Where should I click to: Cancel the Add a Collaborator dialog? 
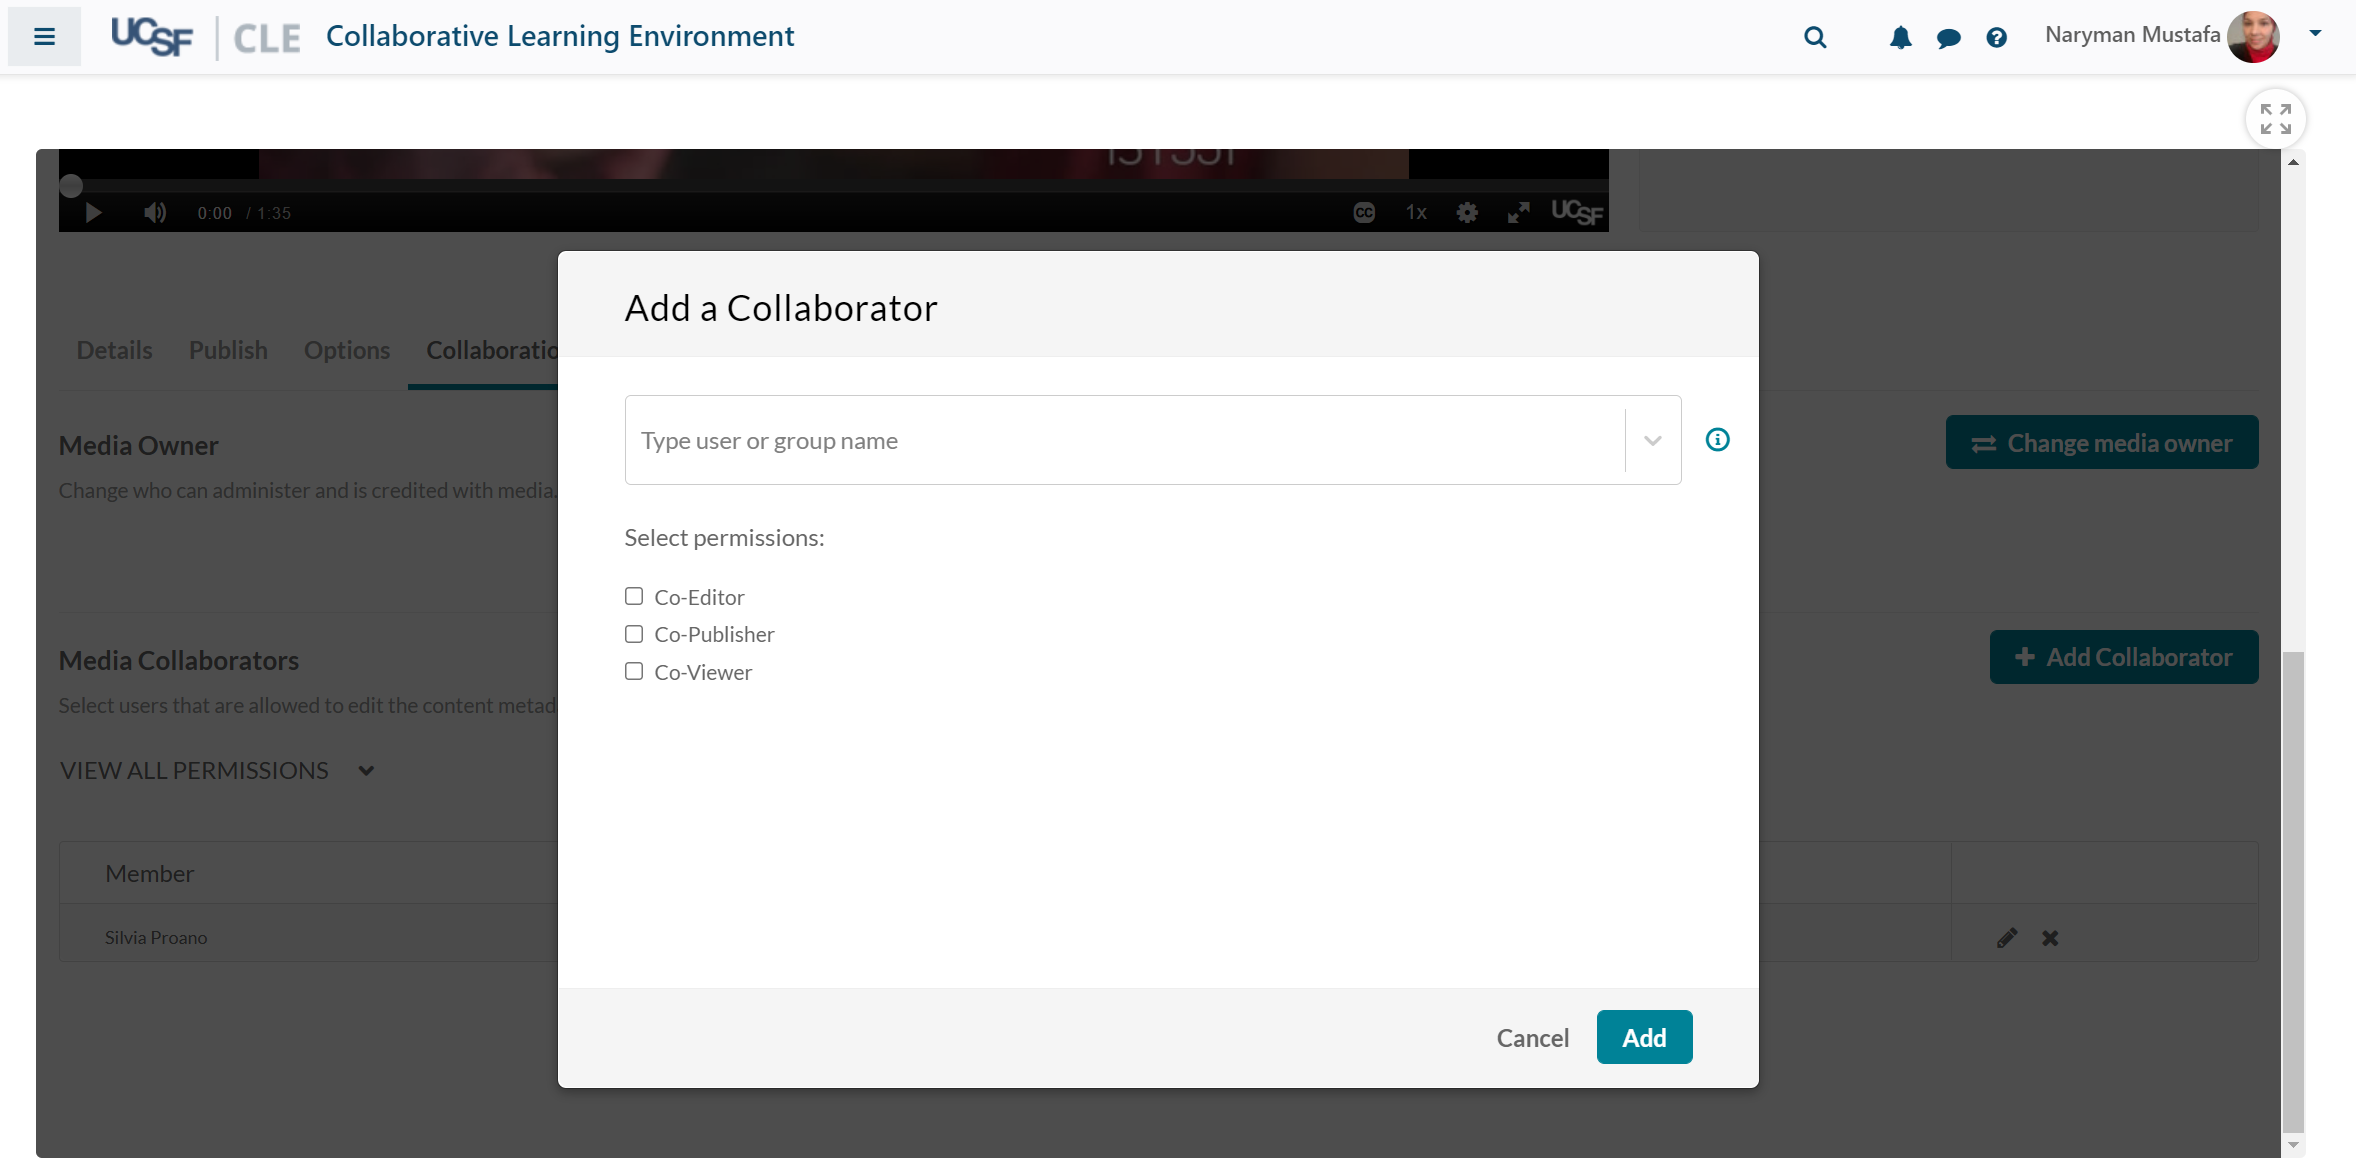pyautogui.click(x=1532, y=1038)
